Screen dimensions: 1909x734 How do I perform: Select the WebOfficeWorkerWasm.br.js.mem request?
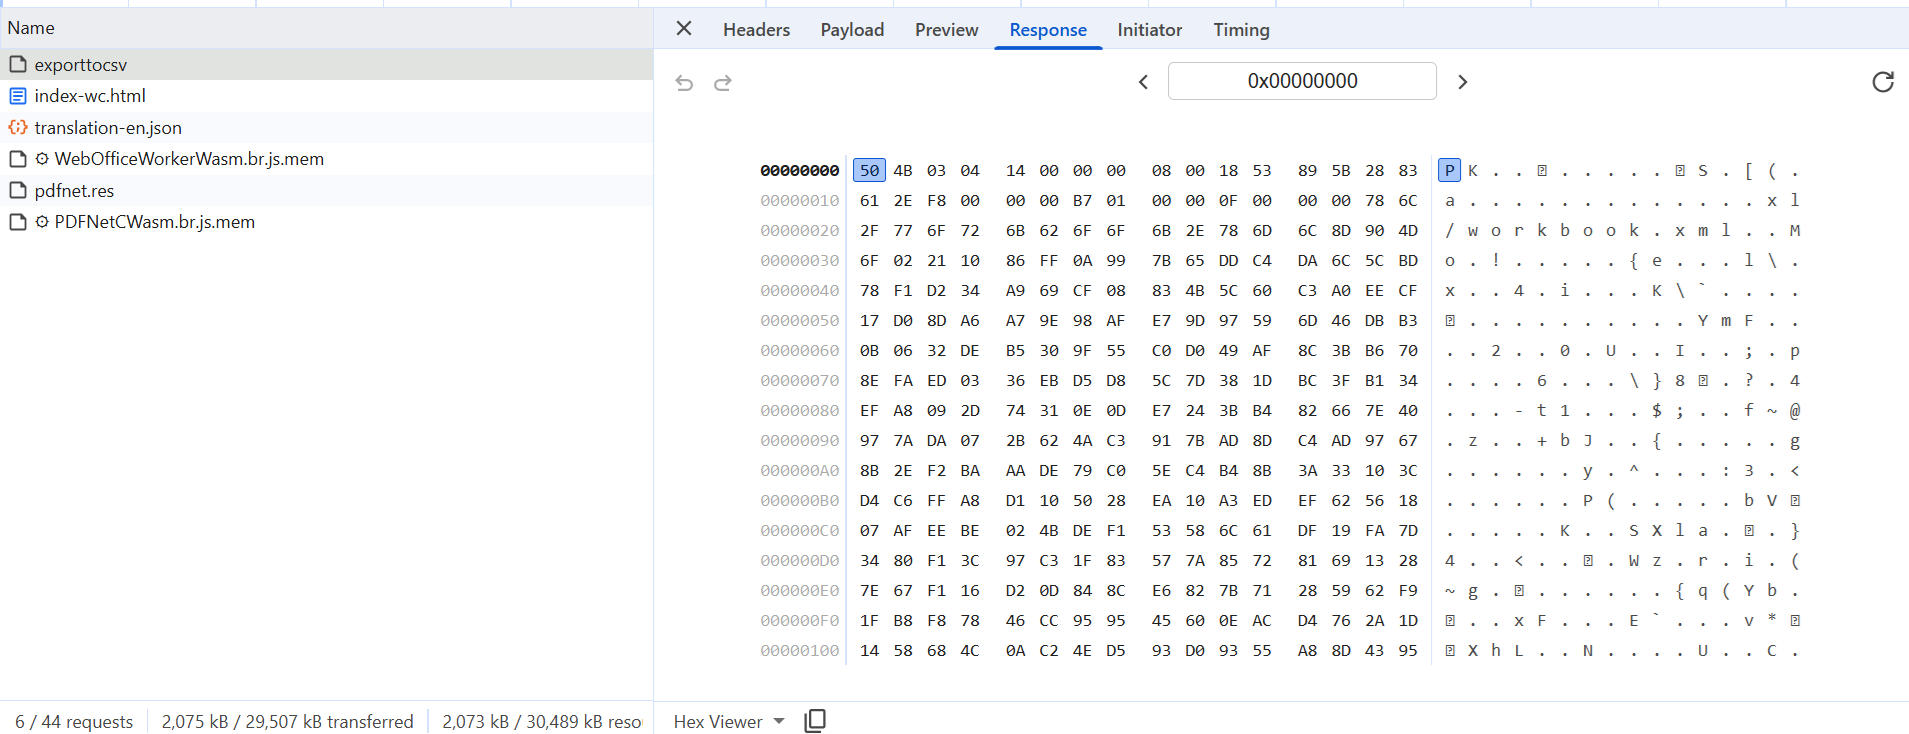pyautogui.click(x=189, y=159)
